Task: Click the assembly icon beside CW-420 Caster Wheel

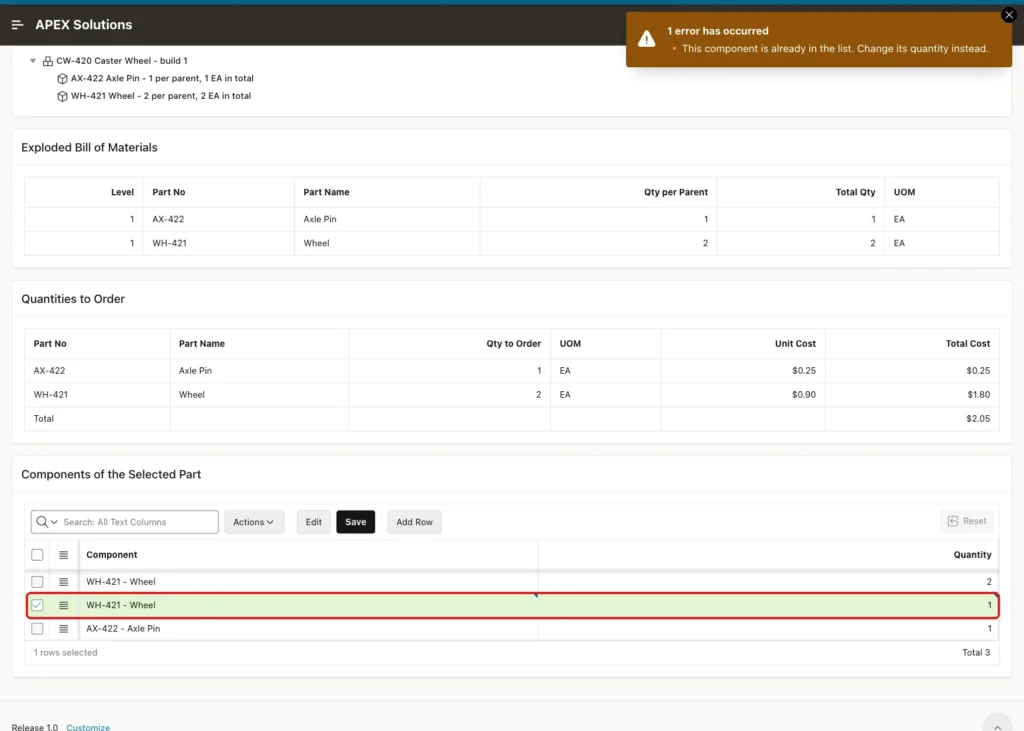Action: tap(48, 61)
